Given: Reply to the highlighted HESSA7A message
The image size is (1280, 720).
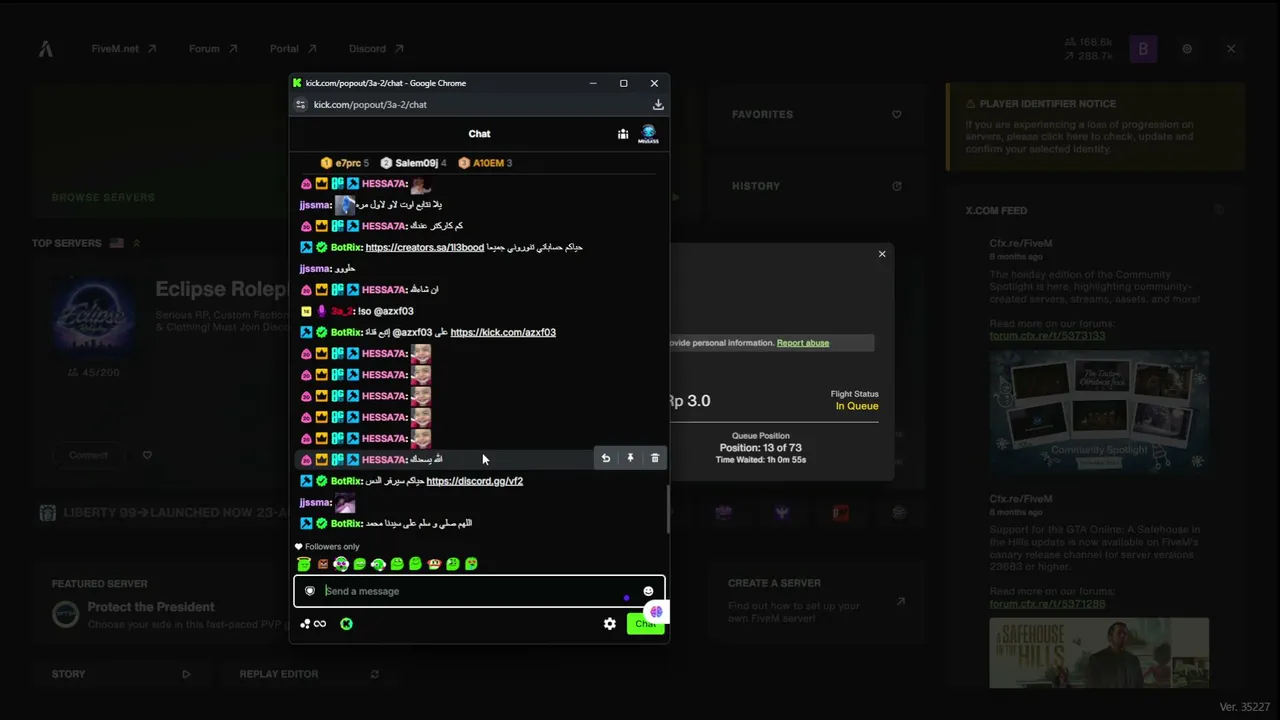Looking at the screenshot, I should (605, 458).
